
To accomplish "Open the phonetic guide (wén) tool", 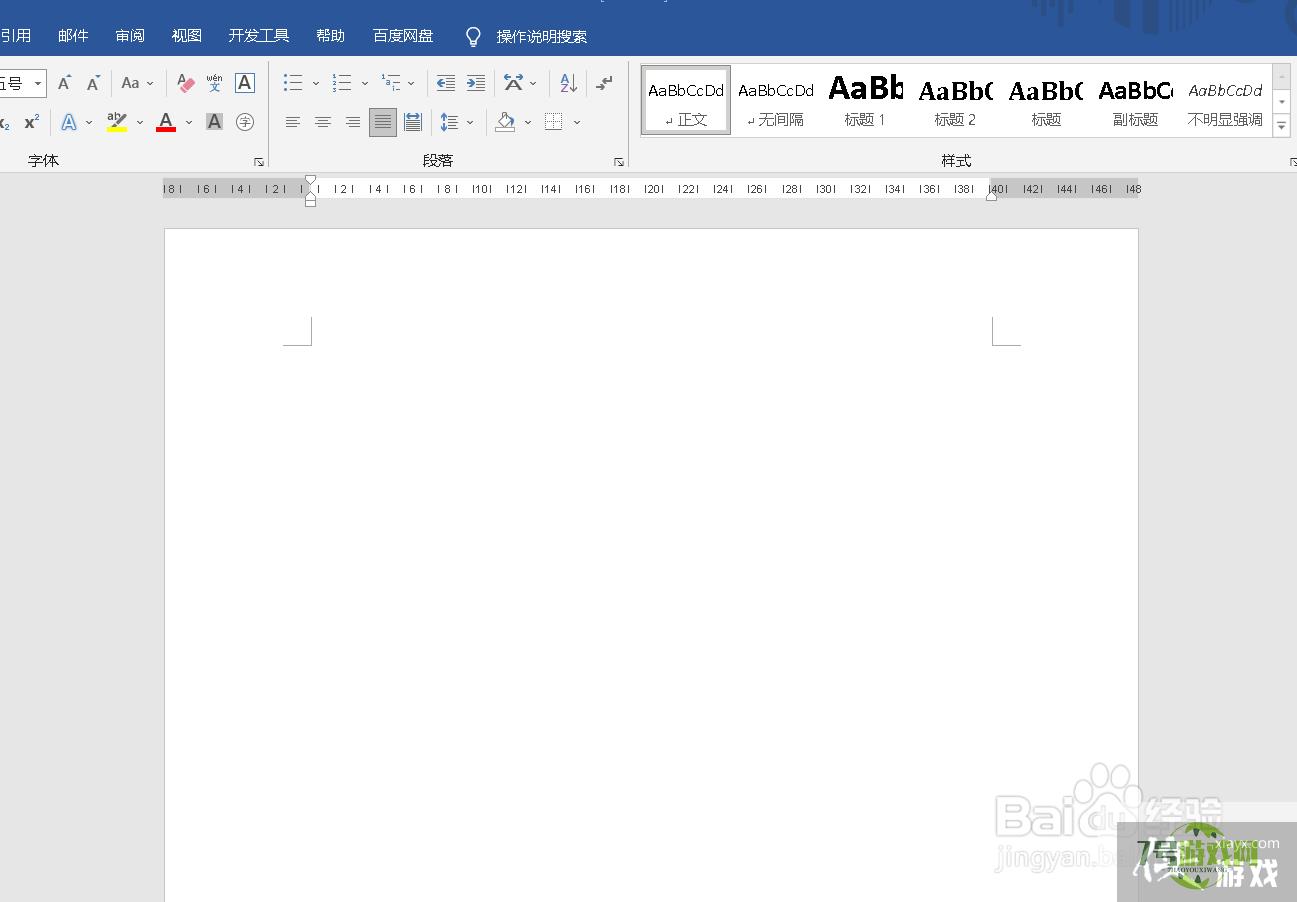I will click(215, 83).
